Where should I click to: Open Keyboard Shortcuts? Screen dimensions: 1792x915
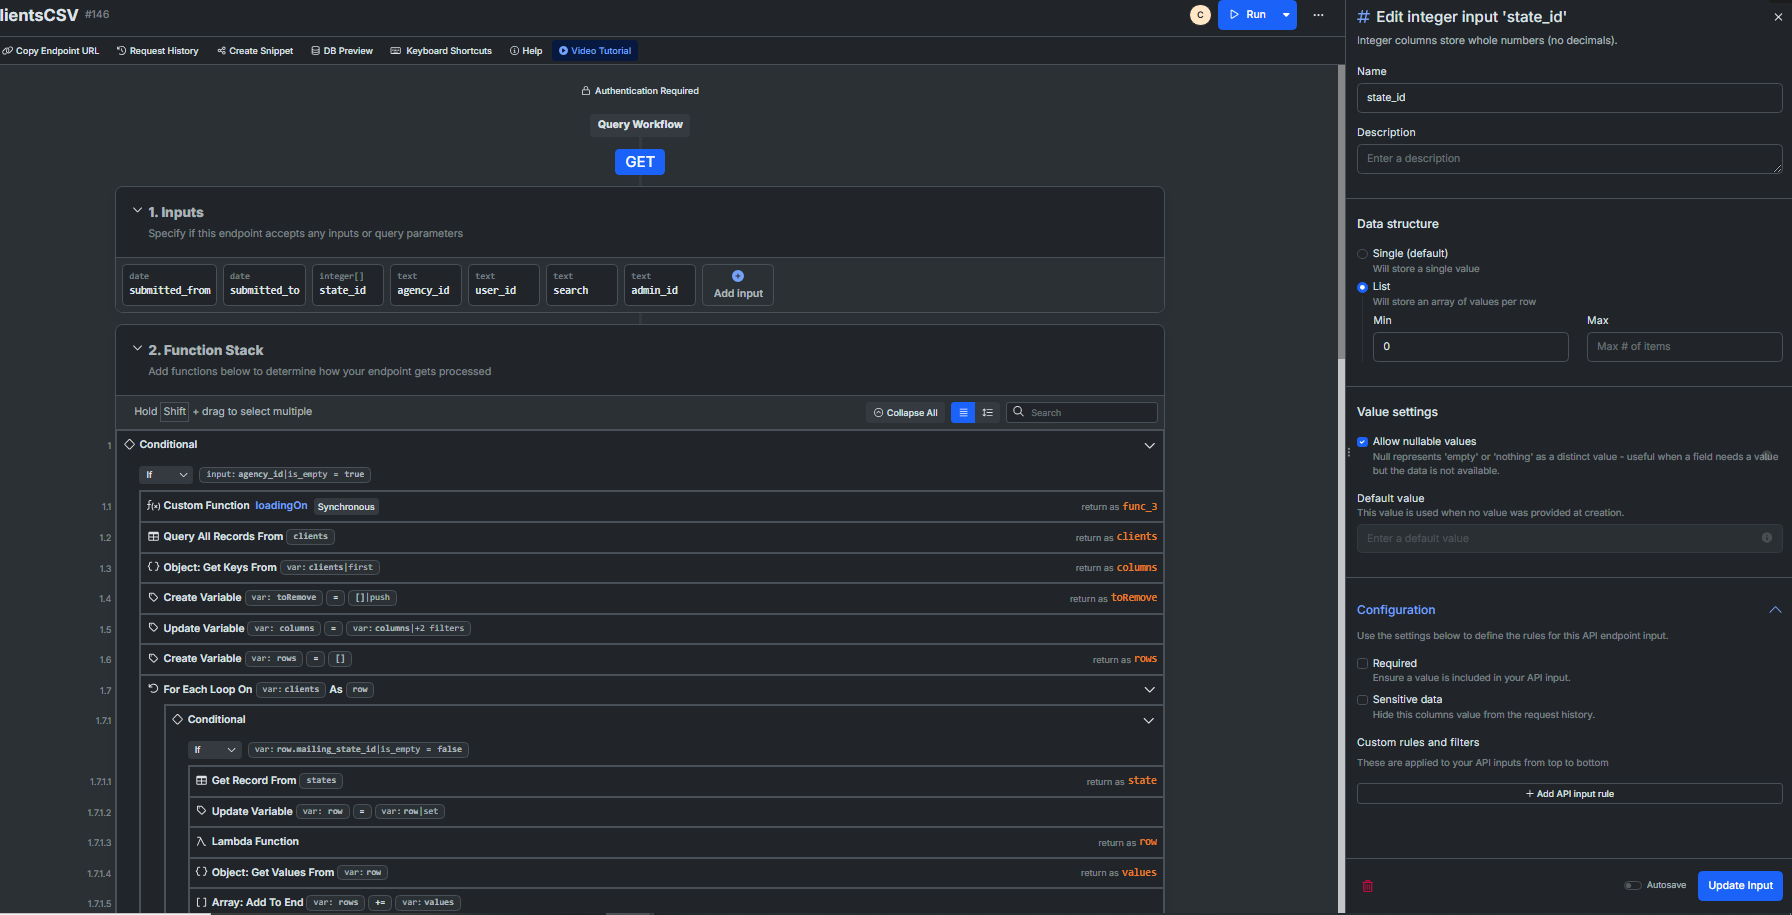pyautogui.click(x=441, y=51)
